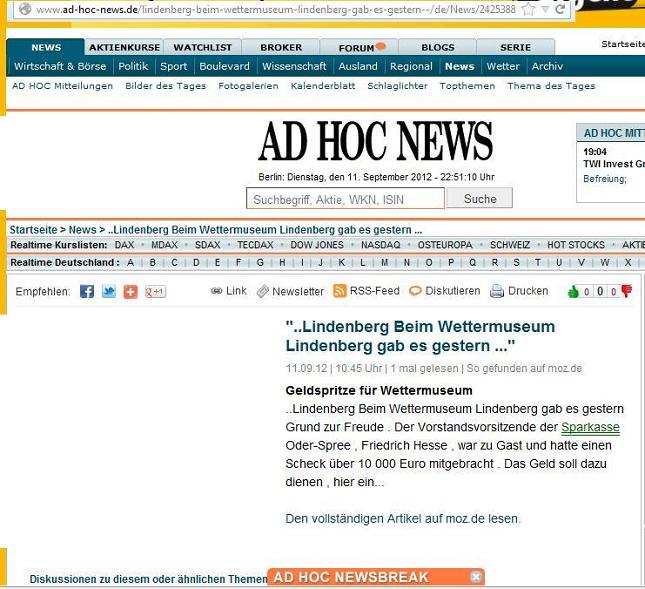Screen dimensions: 645x589
Task: Print the article via Drucken
Action: (519, 291)
